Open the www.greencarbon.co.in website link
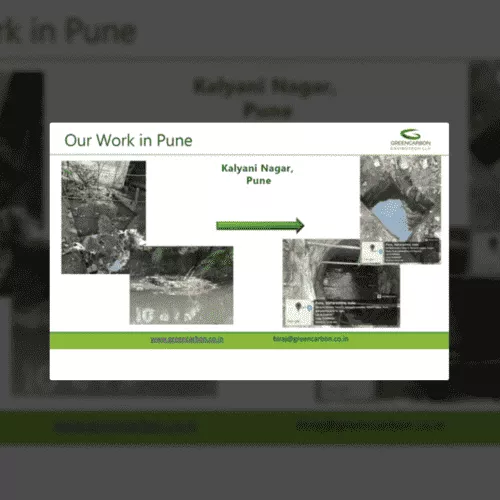Image resolution: width=500 pixels, height=500 pixels. click(x=187, y=339)
